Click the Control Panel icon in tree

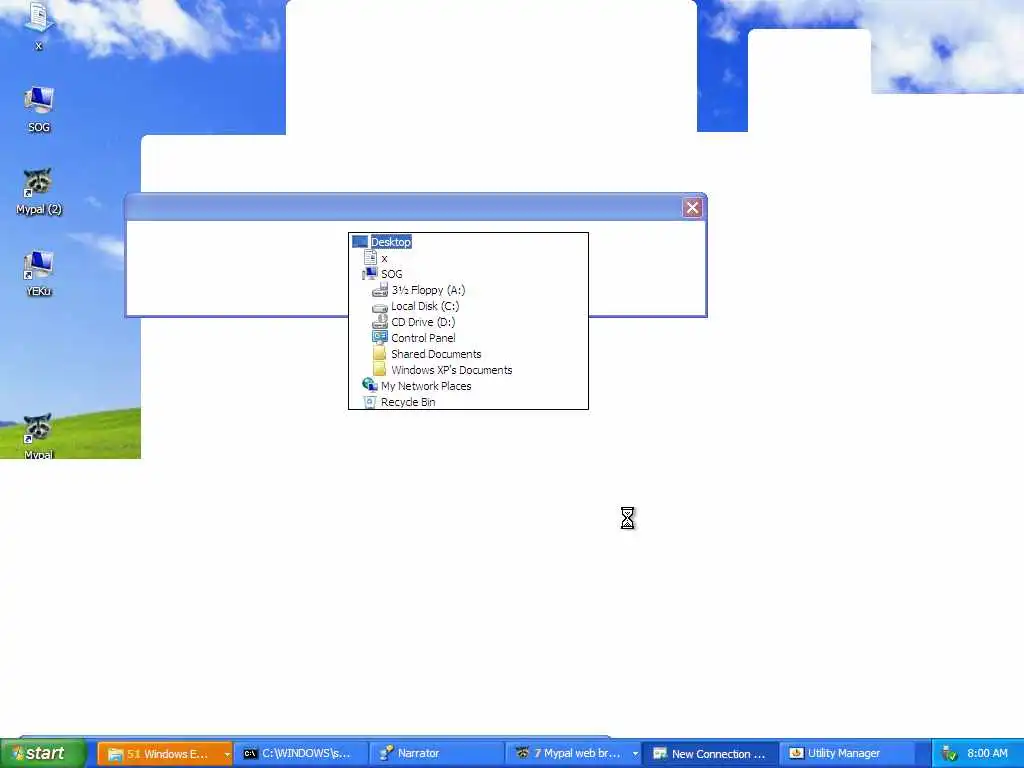(x=380, y=338)
